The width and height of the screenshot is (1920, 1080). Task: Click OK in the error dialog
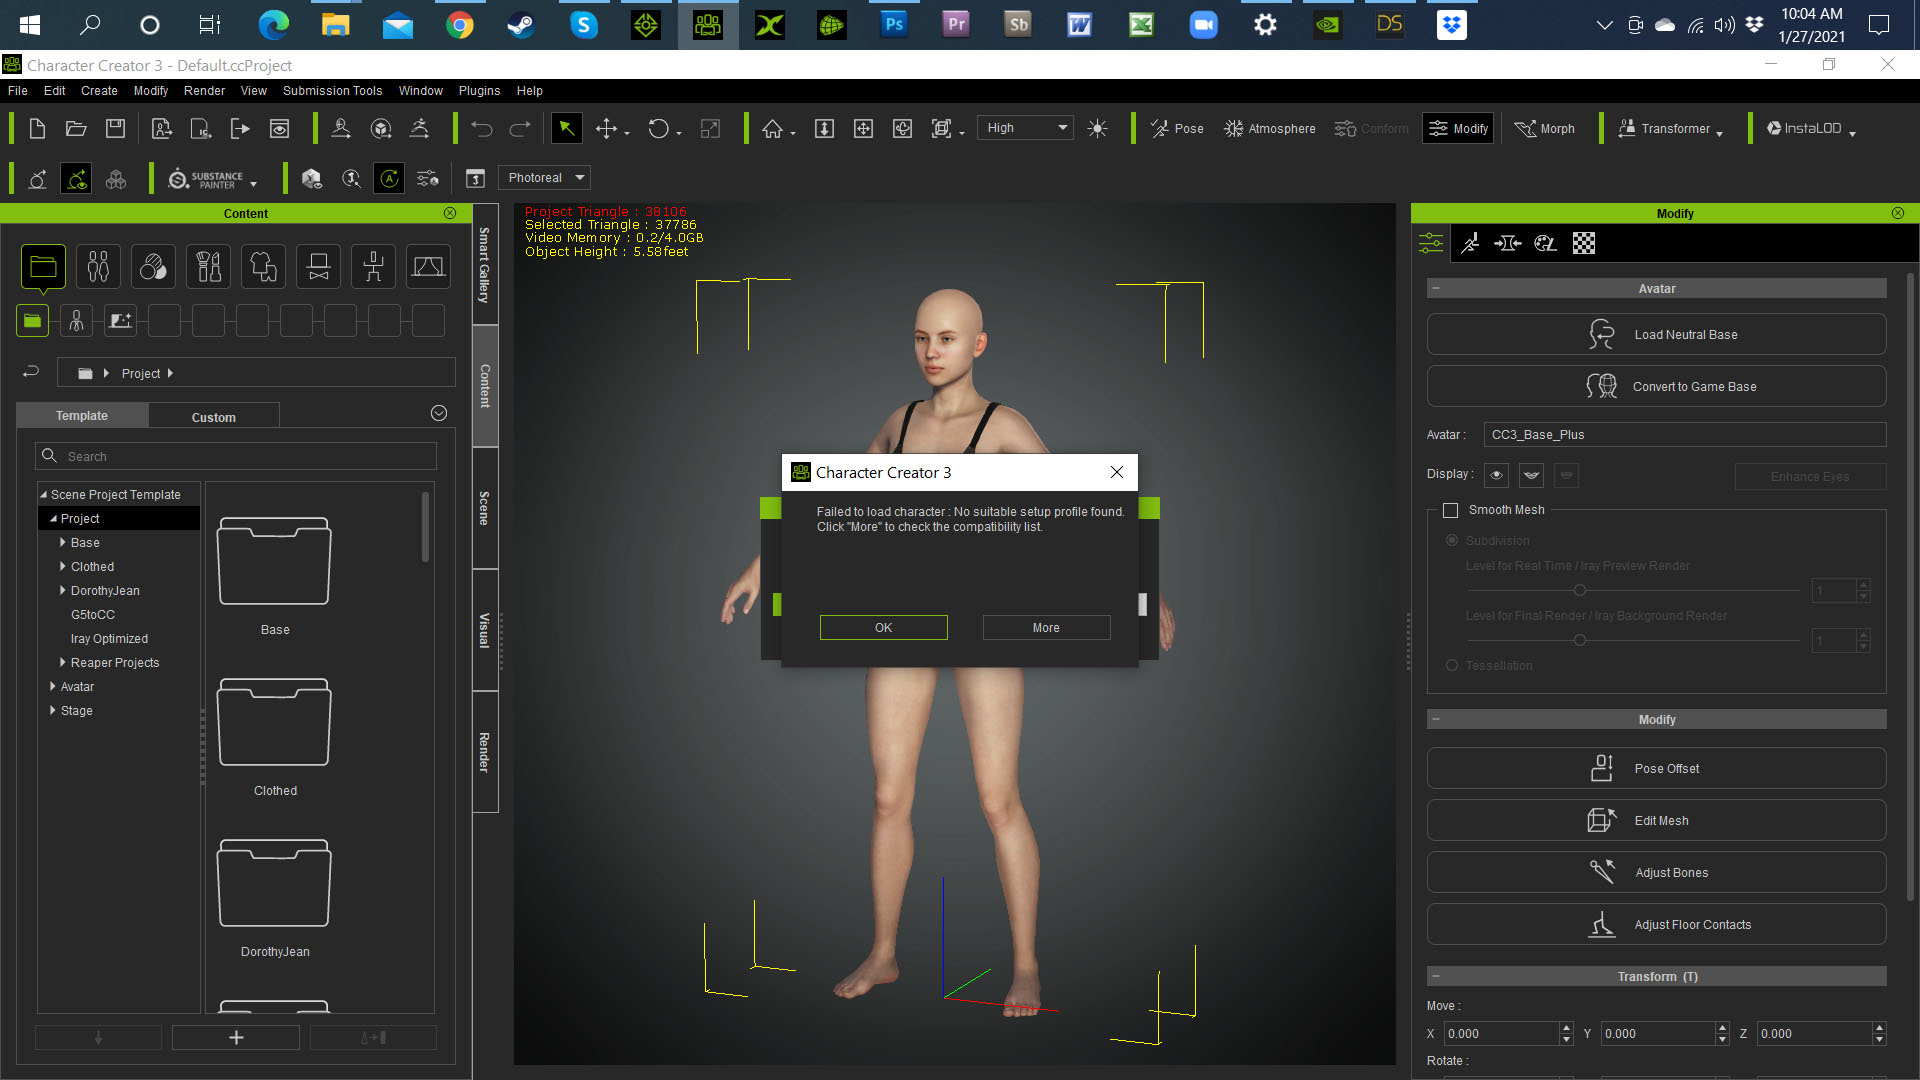coord(883,627)
